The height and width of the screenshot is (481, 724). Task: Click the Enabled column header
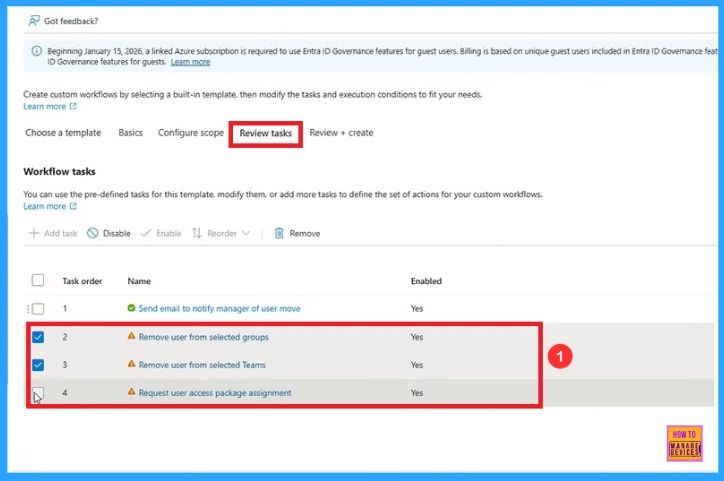426,281
